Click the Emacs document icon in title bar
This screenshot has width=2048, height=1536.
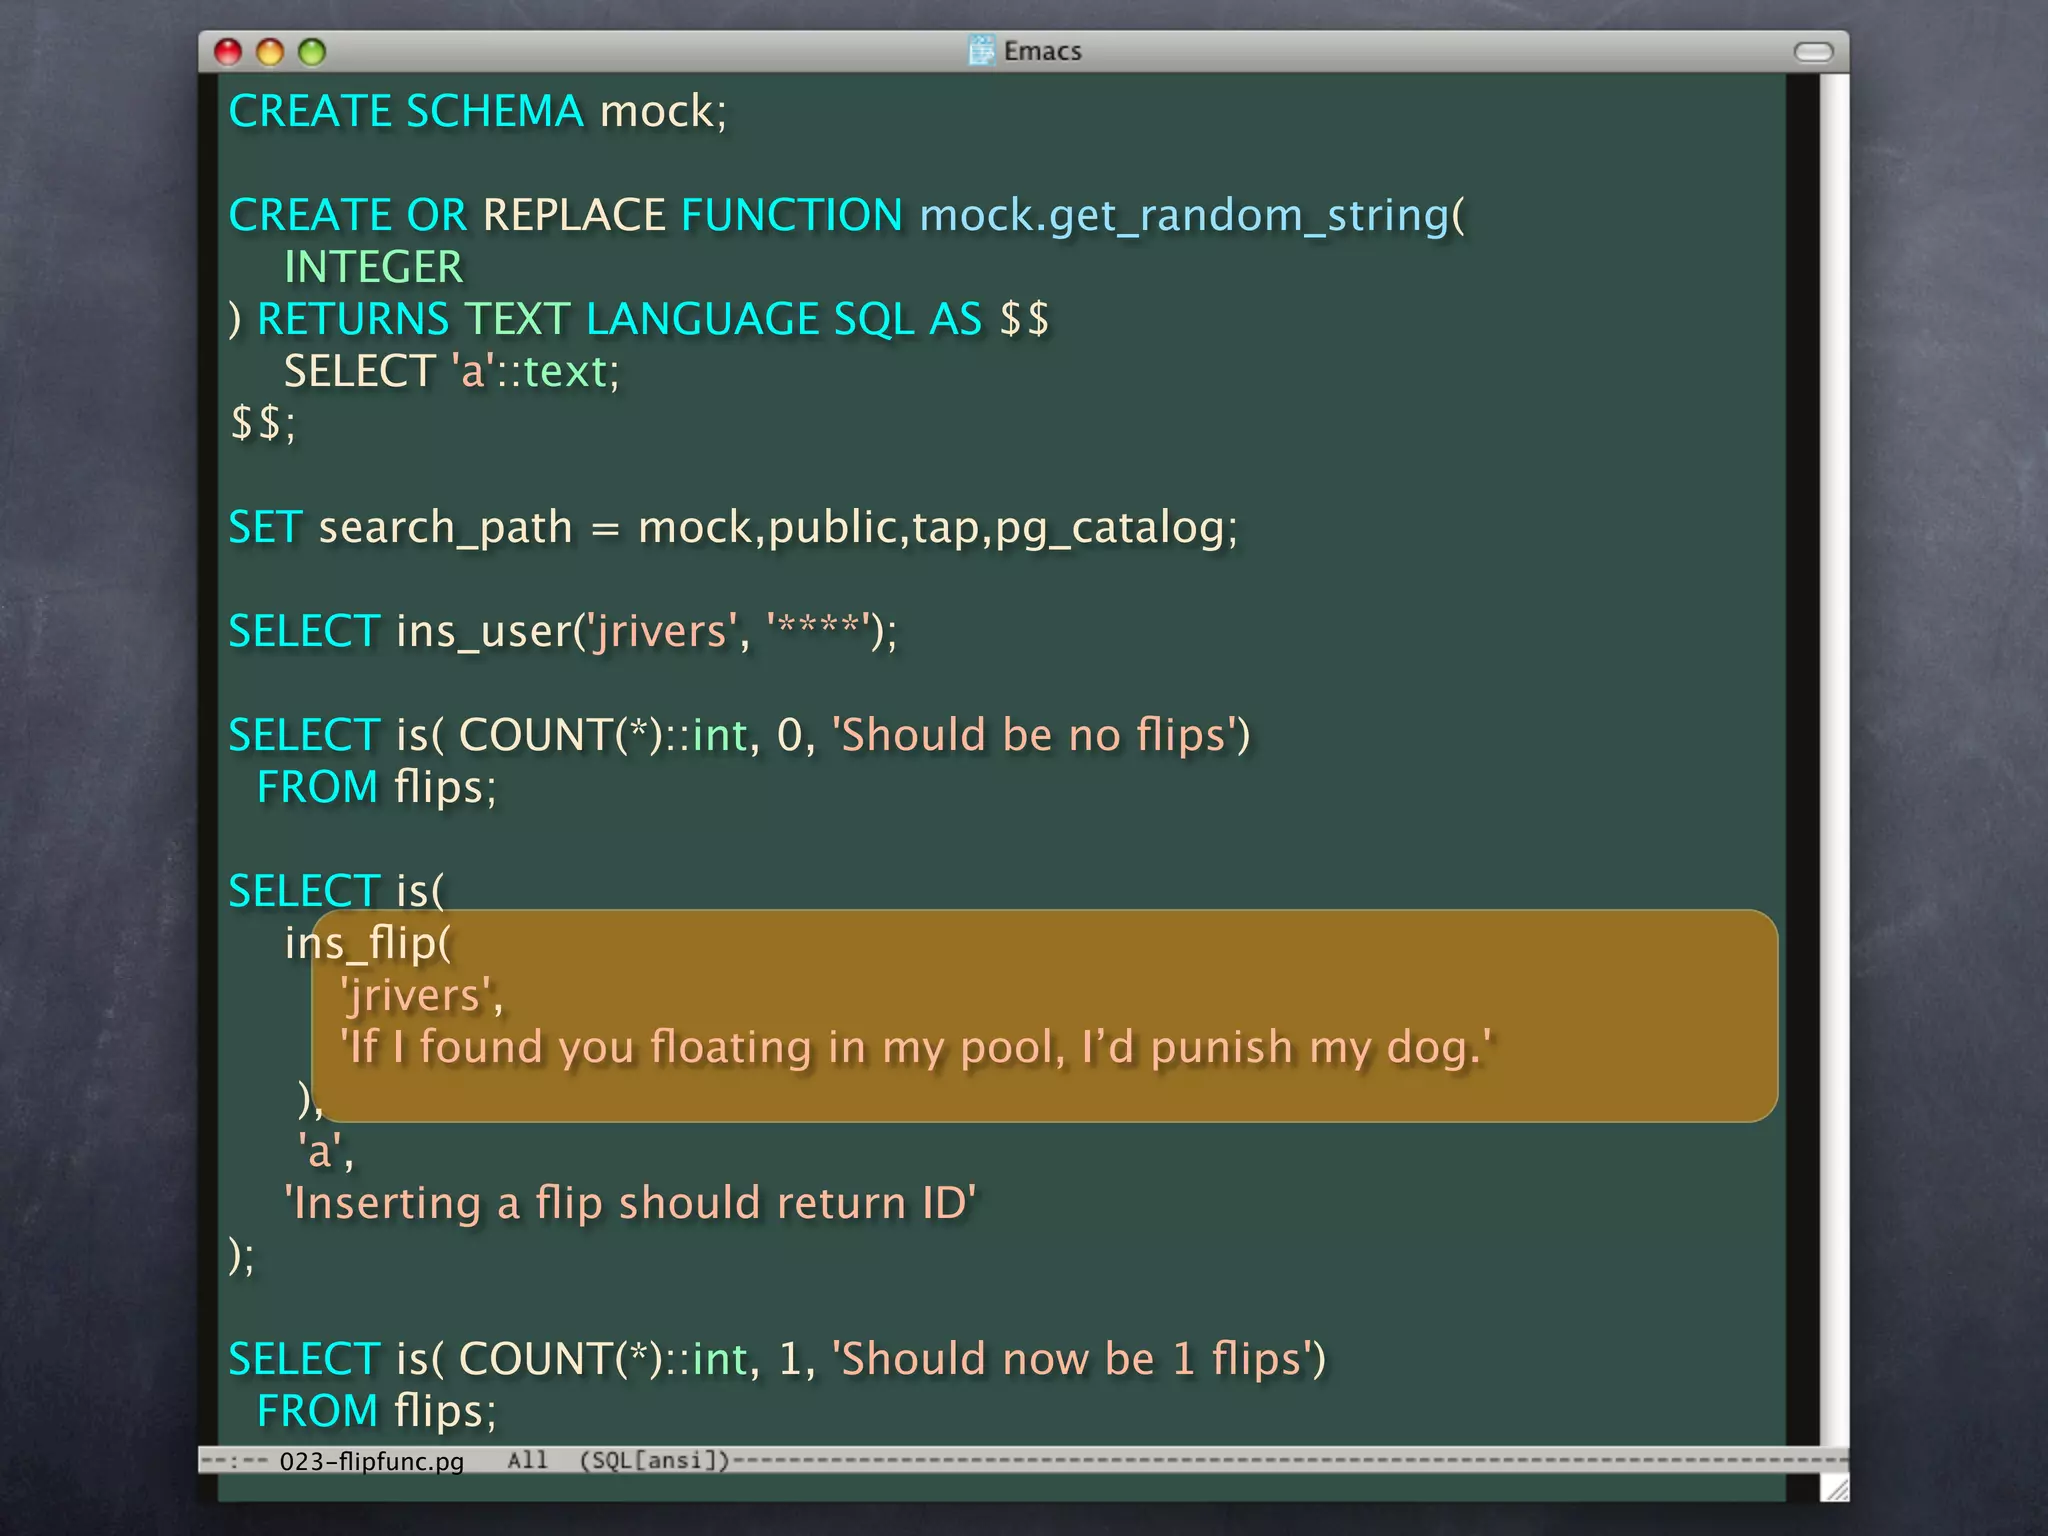click(982, 50)
